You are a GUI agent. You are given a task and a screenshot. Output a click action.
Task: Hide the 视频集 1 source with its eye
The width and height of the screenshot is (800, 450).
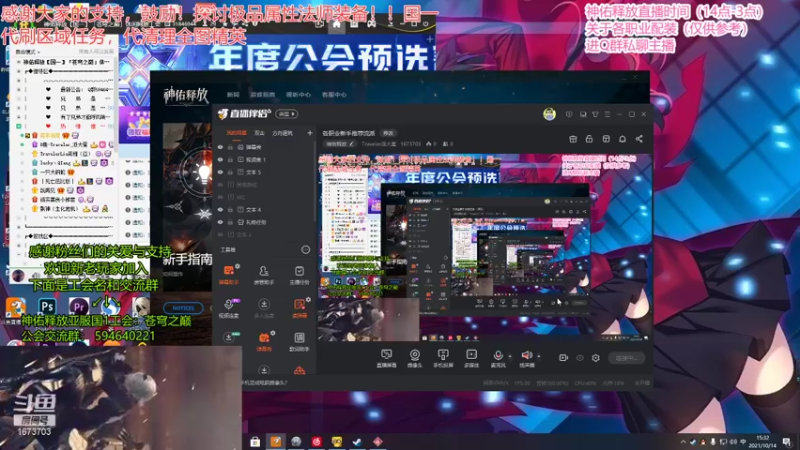click(x=220, y=160)
